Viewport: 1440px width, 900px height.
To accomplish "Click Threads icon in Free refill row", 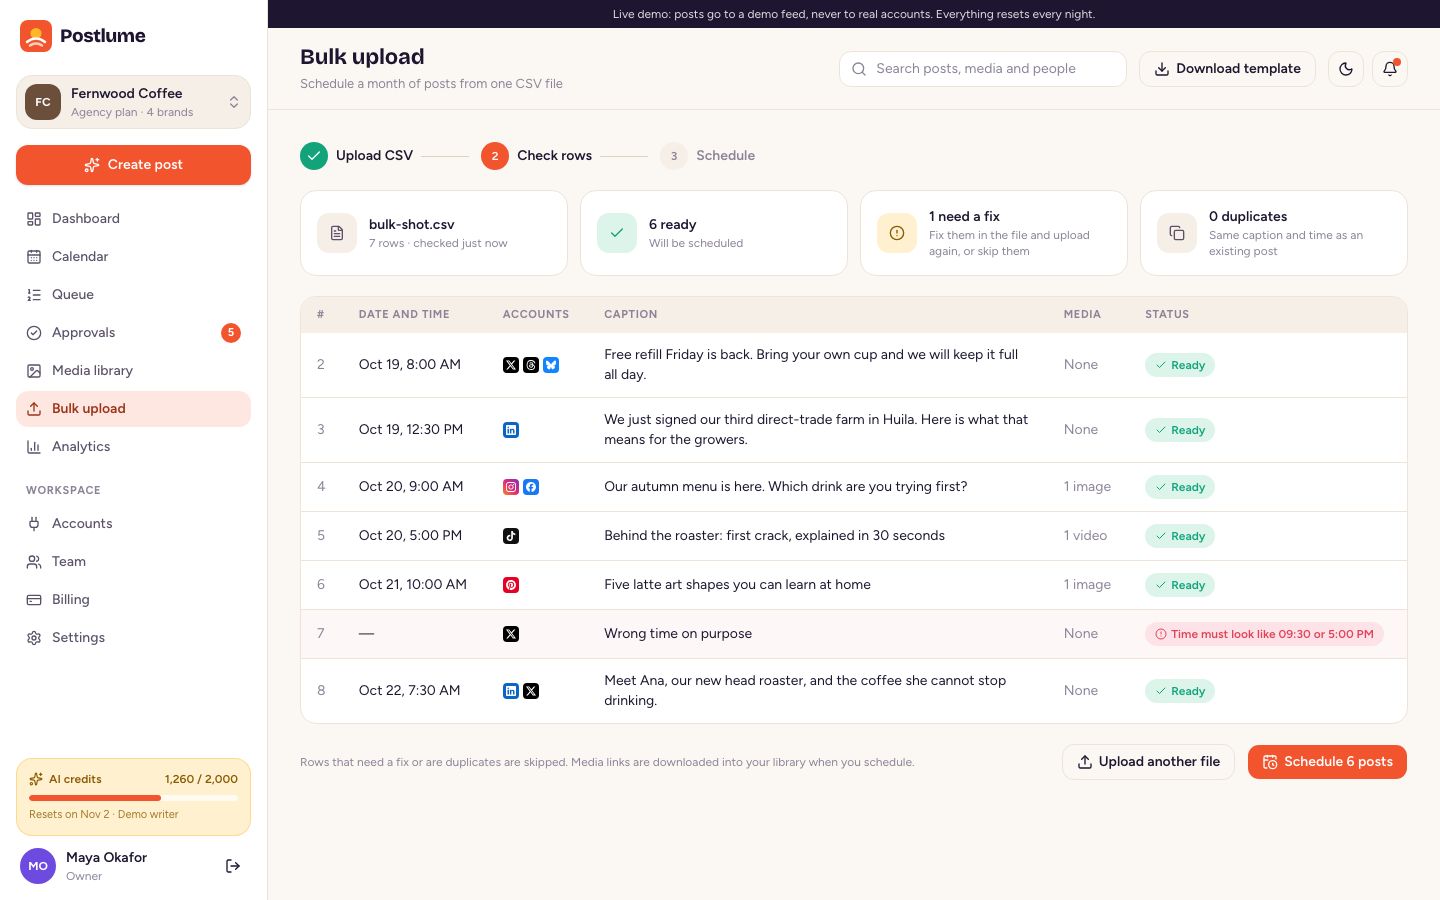I will pos(531,365).
